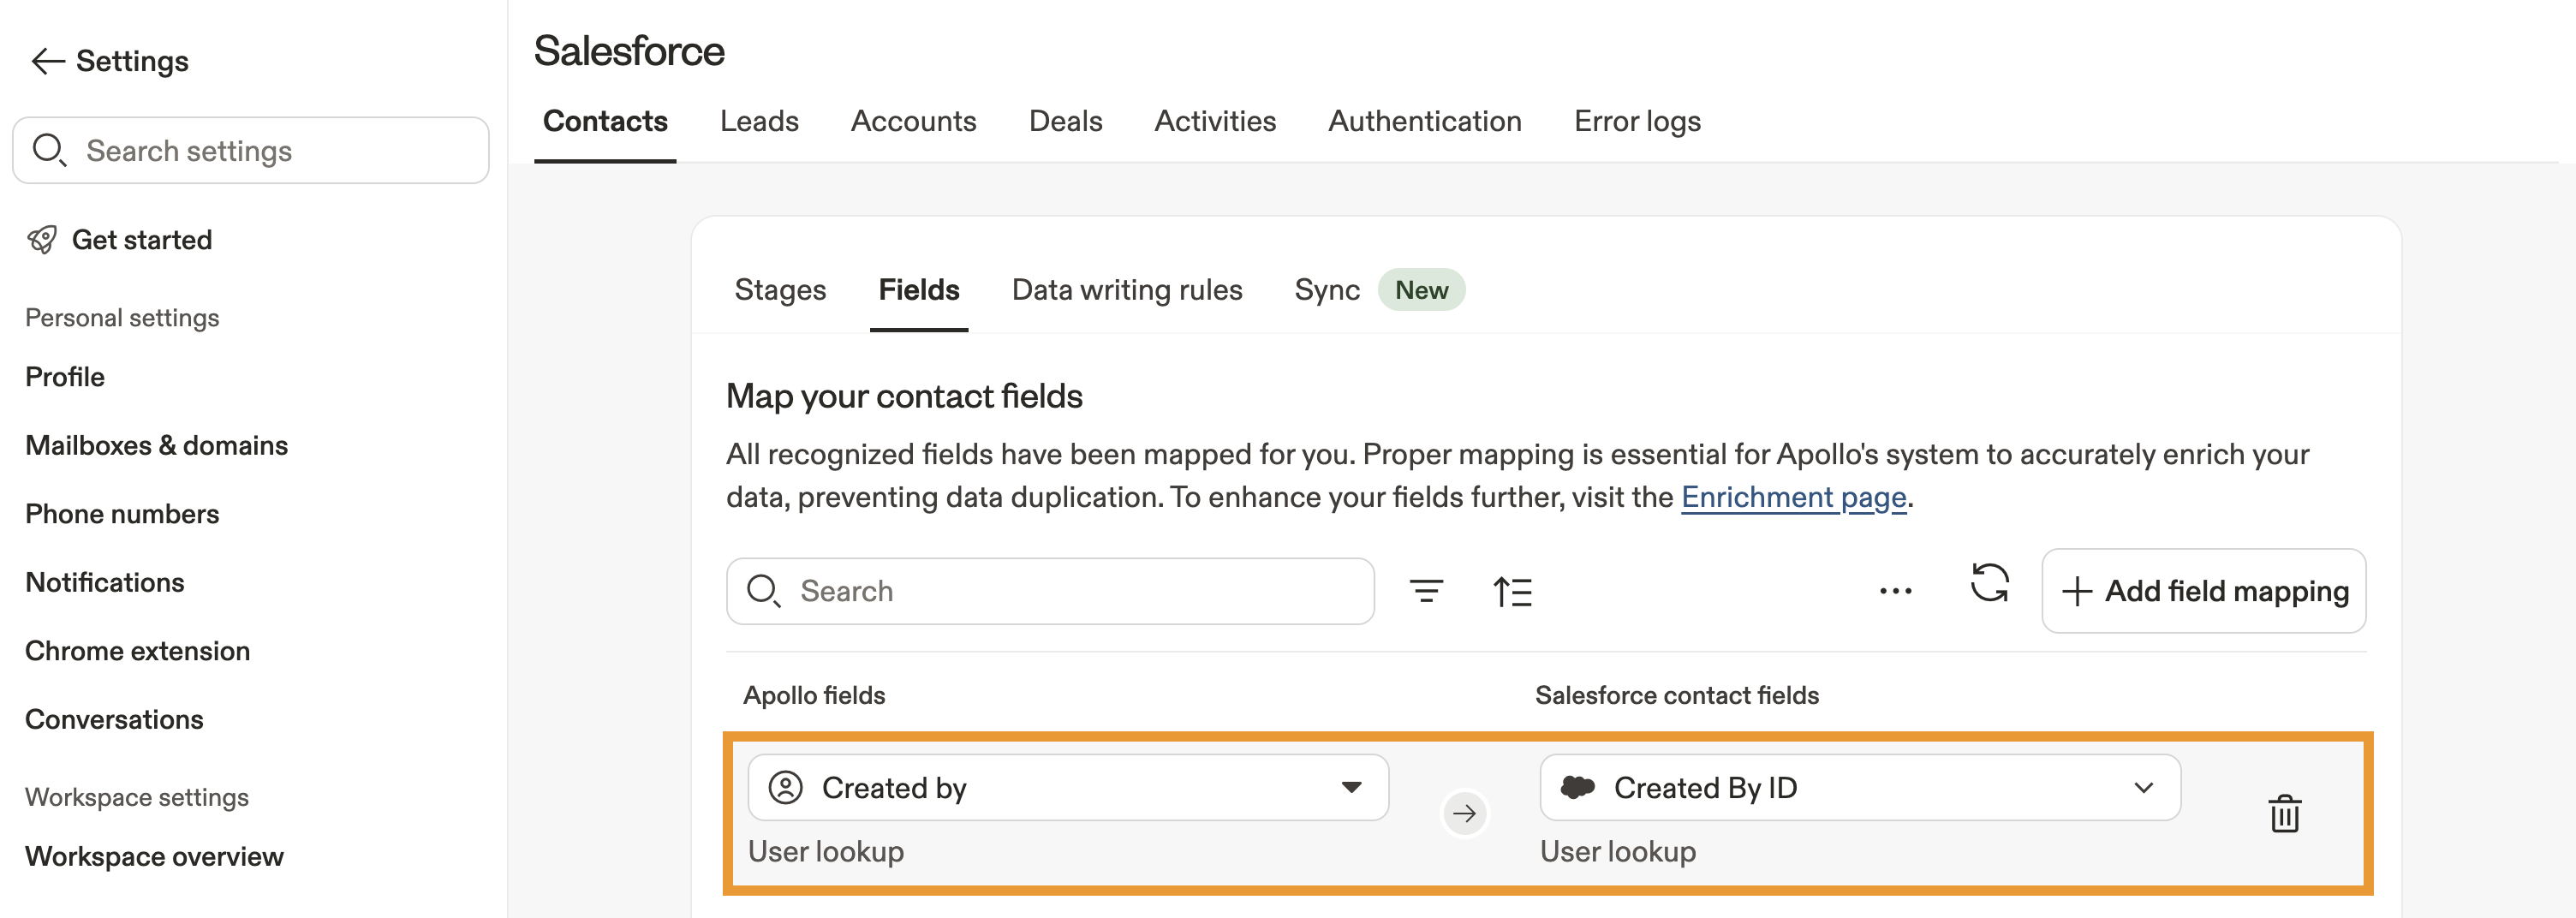The image size is (2576, 918).
Task: Open Notifications settings
Action: (x=105, y=583)
